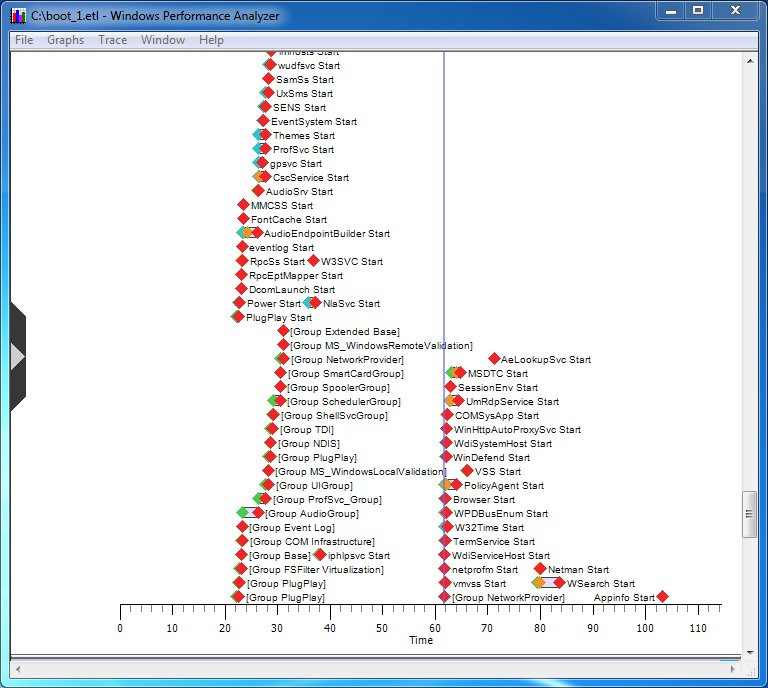The height and width of the screenshot is (688, 768).
Task: Select the FontCache Start diamond marker
Action: (x=243, y=219)
